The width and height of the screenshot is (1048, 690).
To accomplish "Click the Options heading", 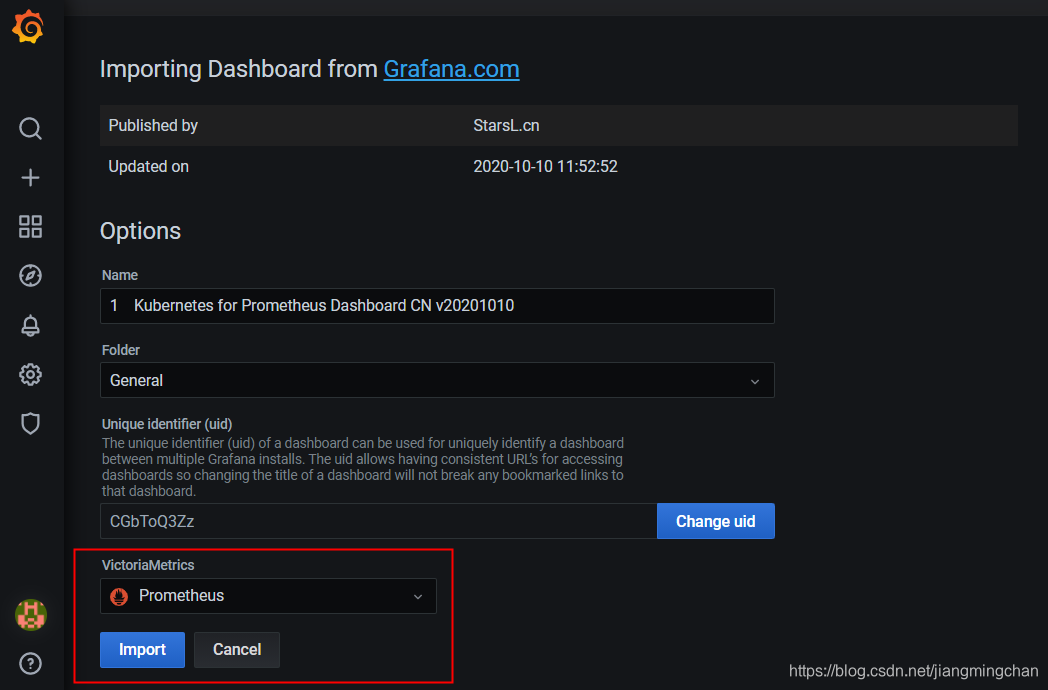I will click(140, 231).
